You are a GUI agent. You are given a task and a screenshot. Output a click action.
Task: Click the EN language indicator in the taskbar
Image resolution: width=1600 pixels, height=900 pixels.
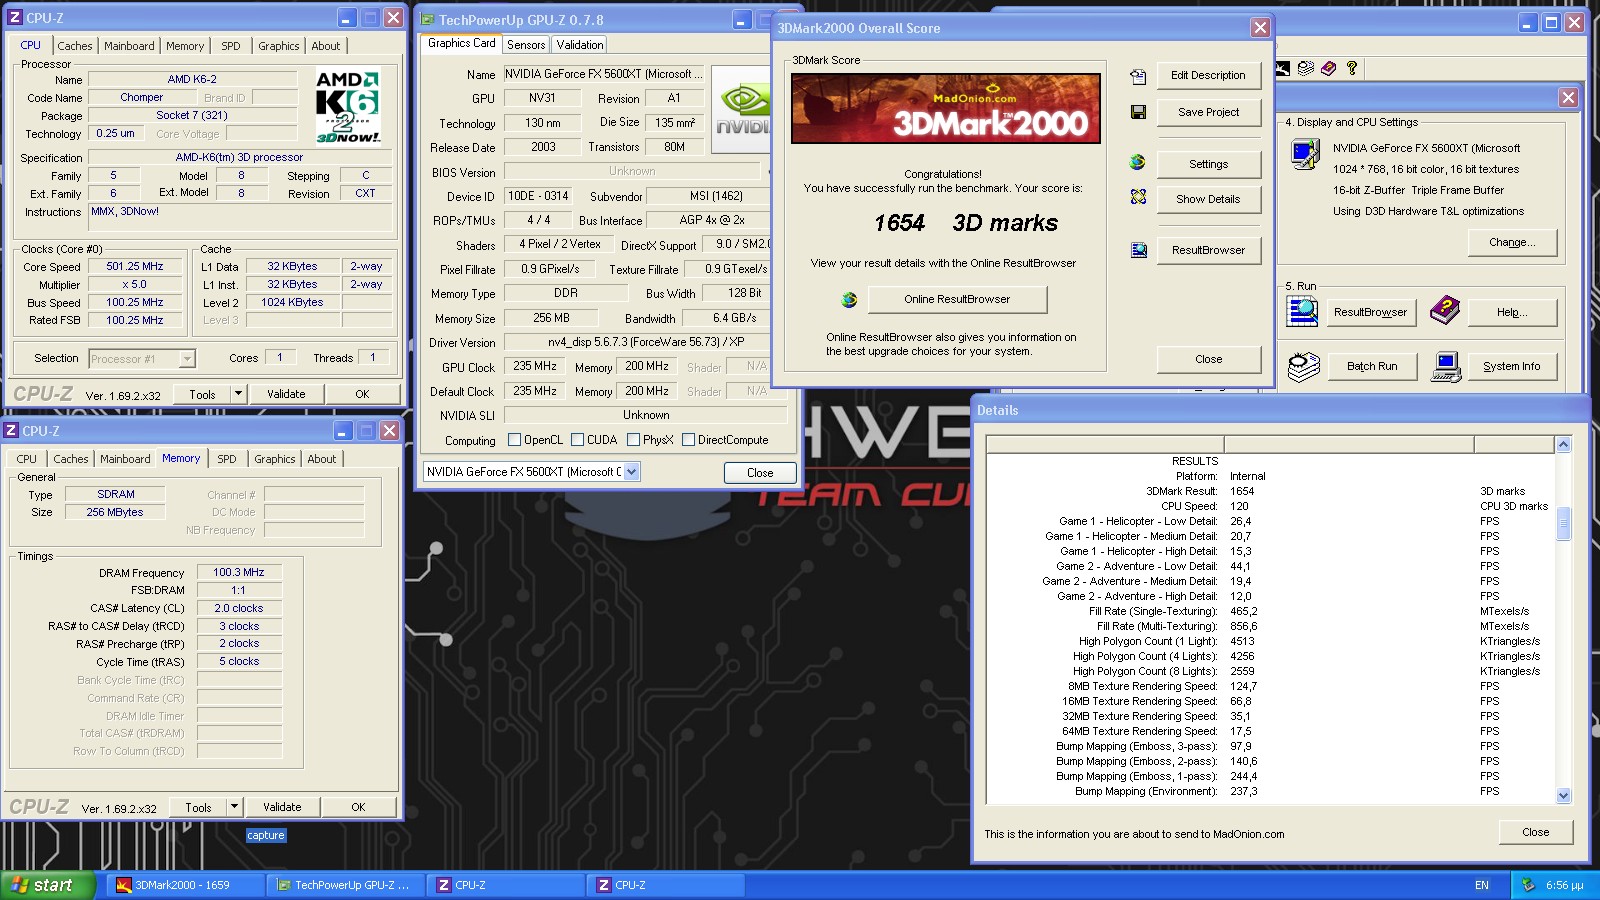[x=1482, y=885]
